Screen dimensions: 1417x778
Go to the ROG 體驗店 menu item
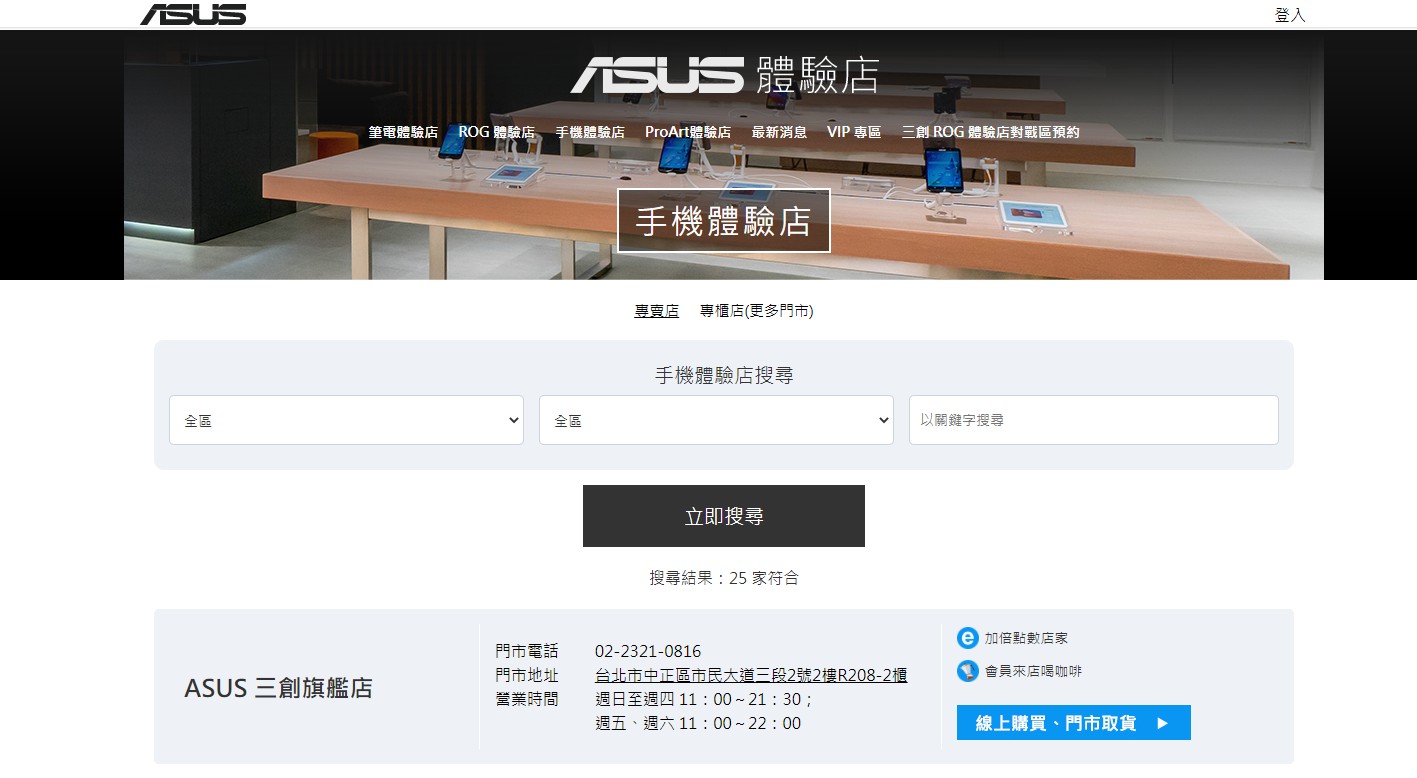point(496,132)
